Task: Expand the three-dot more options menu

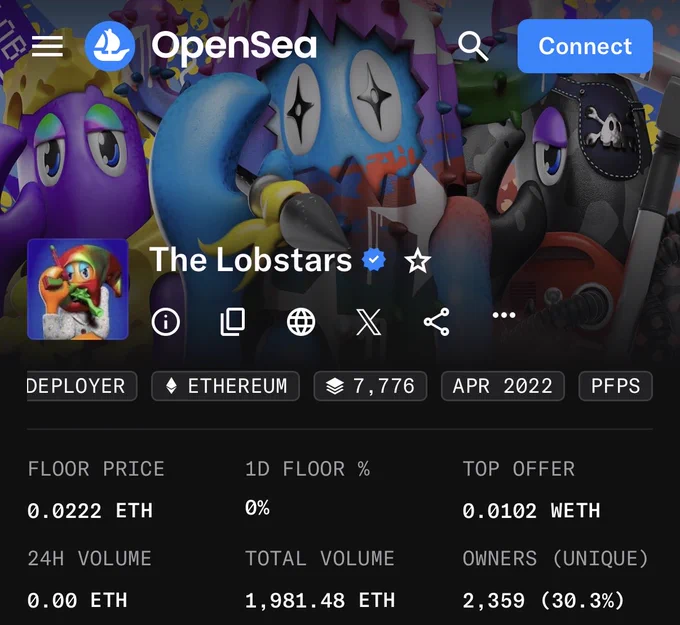Action: [504, 315]
